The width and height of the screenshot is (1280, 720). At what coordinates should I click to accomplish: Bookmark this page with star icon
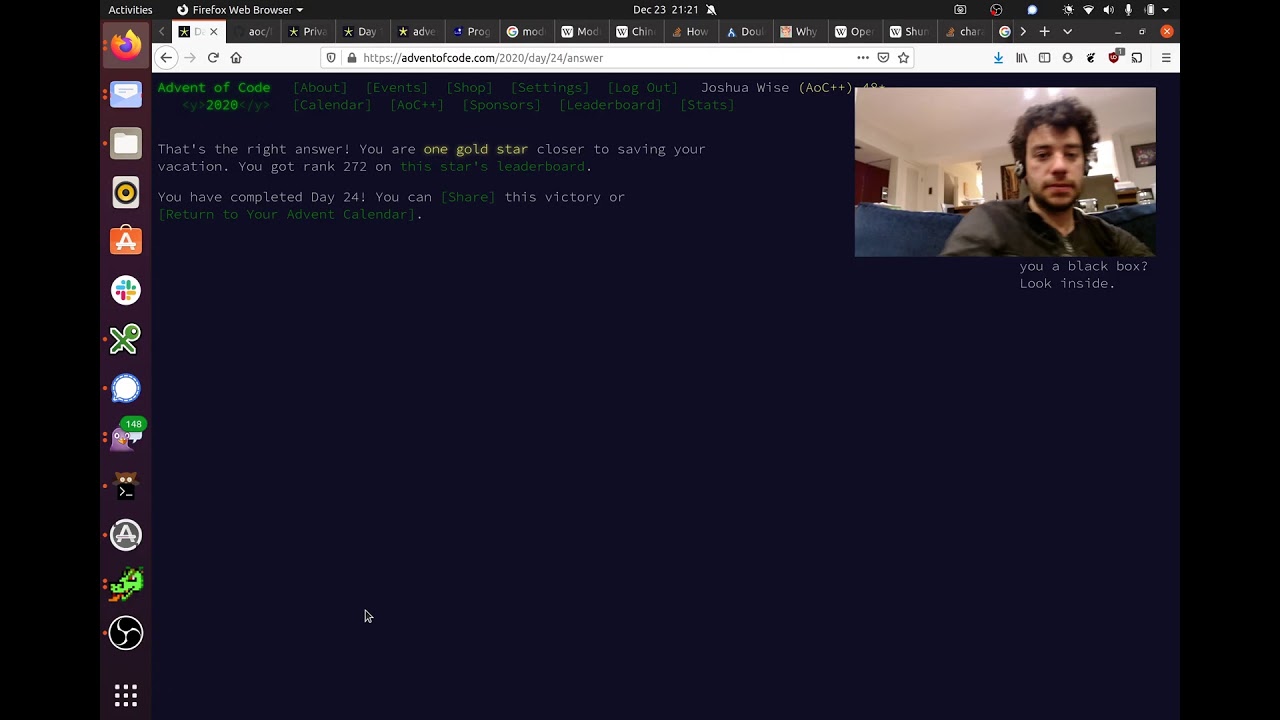(x=903, y=58)
